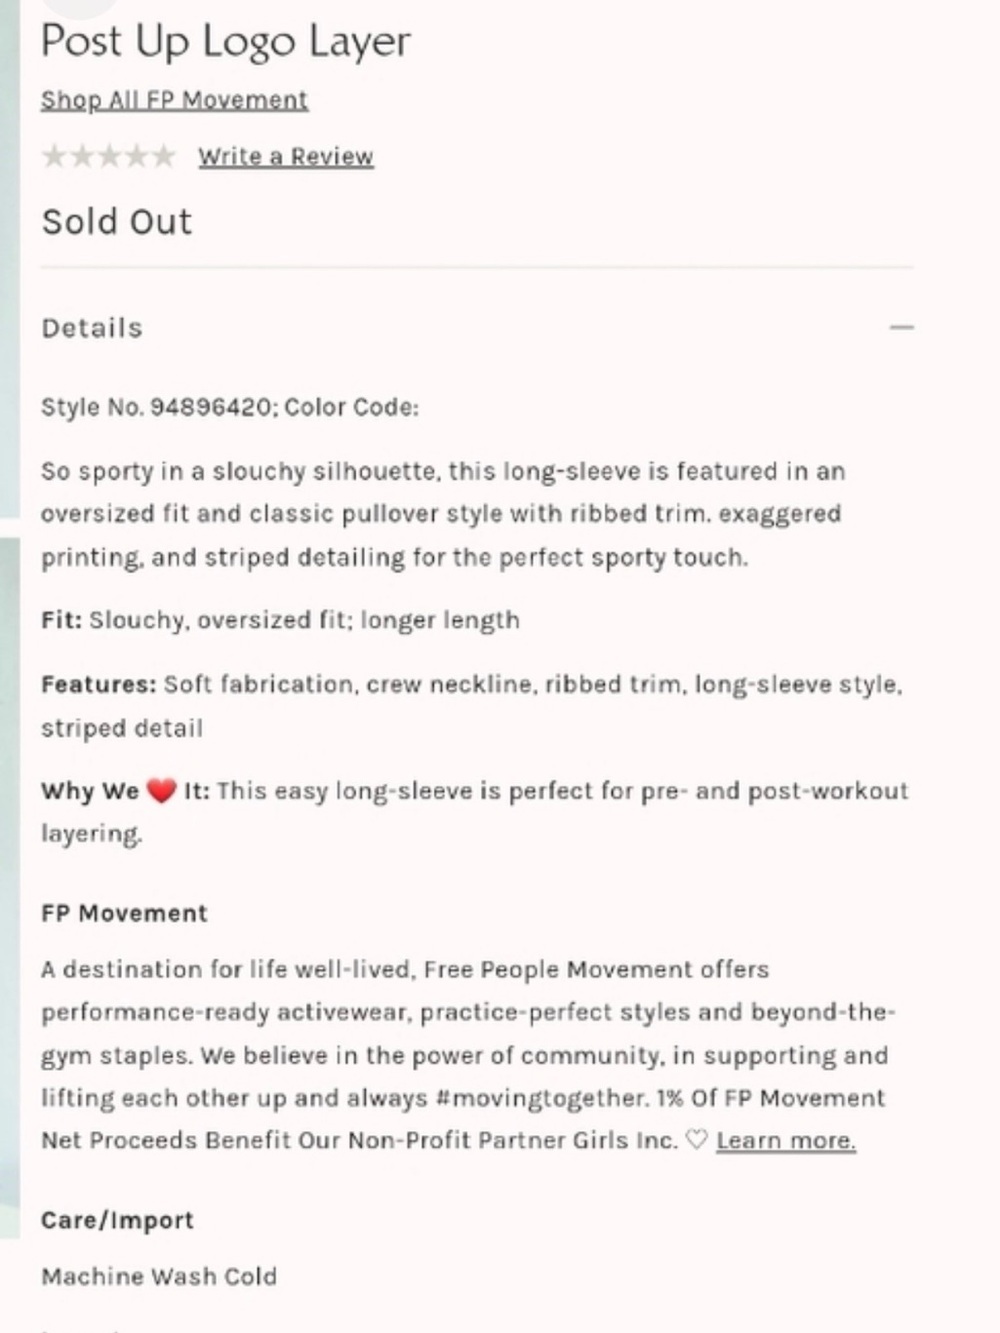The width and height of the screenshot is (1000, 1333).
Task: Click the outline heart after Girls Inc.
Action: (696, 1140)
